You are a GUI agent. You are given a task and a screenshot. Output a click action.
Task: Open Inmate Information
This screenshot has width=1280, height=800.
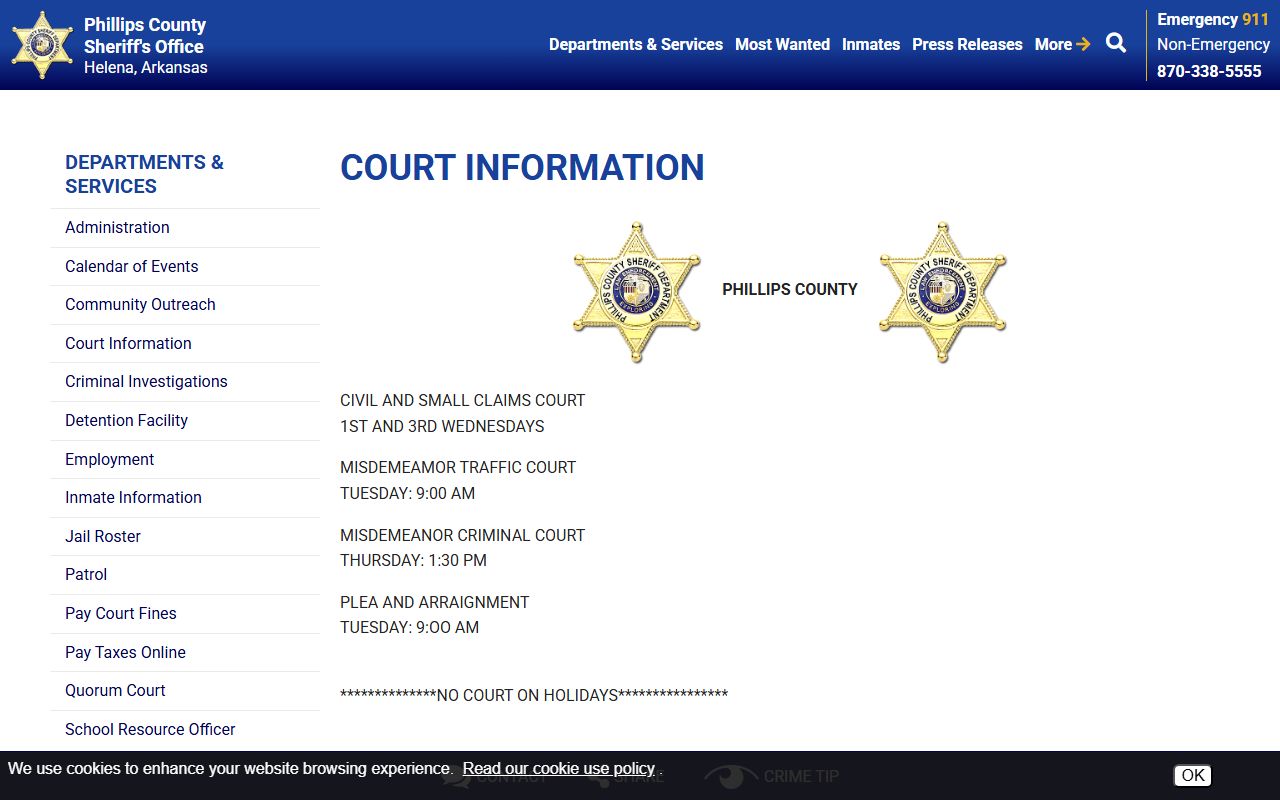(185, 498)
